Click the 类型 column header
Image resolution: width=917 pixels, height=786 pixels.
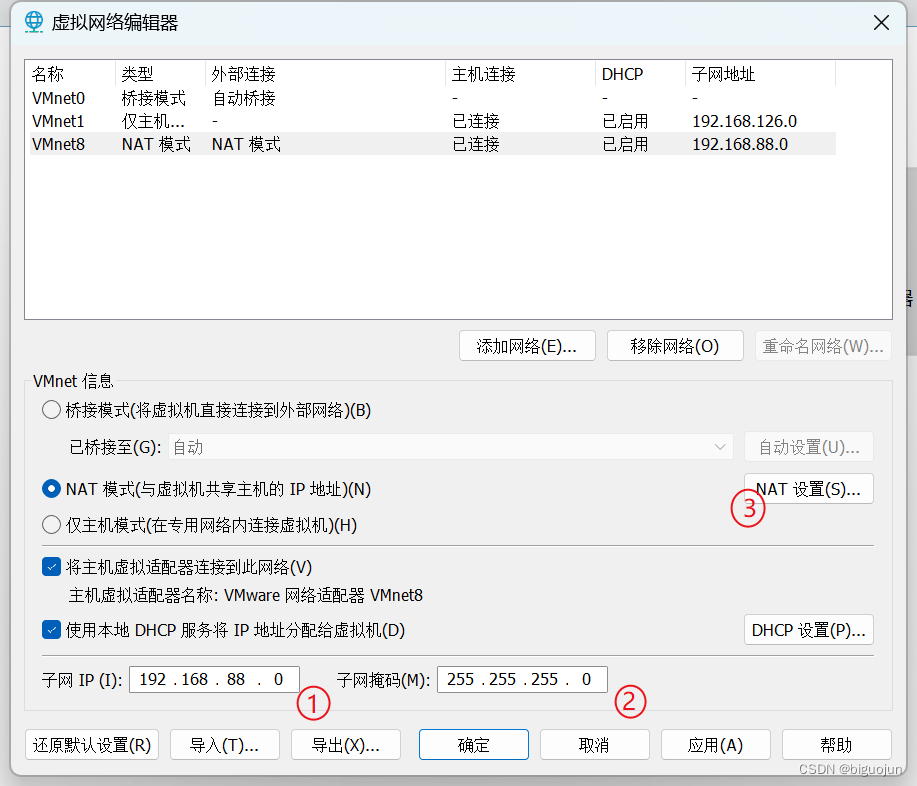(161, 74)
